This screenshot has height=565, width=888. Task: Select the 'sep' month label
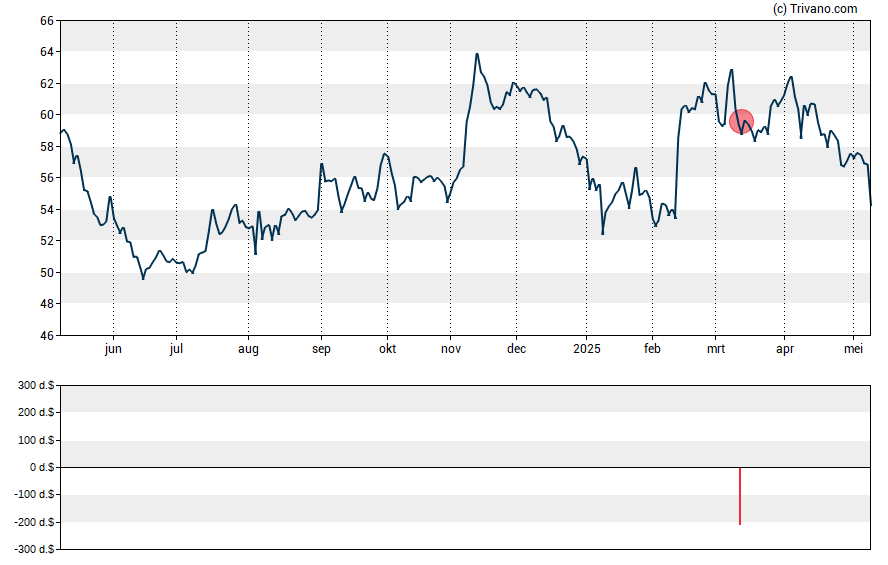click(x=321, y=349)
